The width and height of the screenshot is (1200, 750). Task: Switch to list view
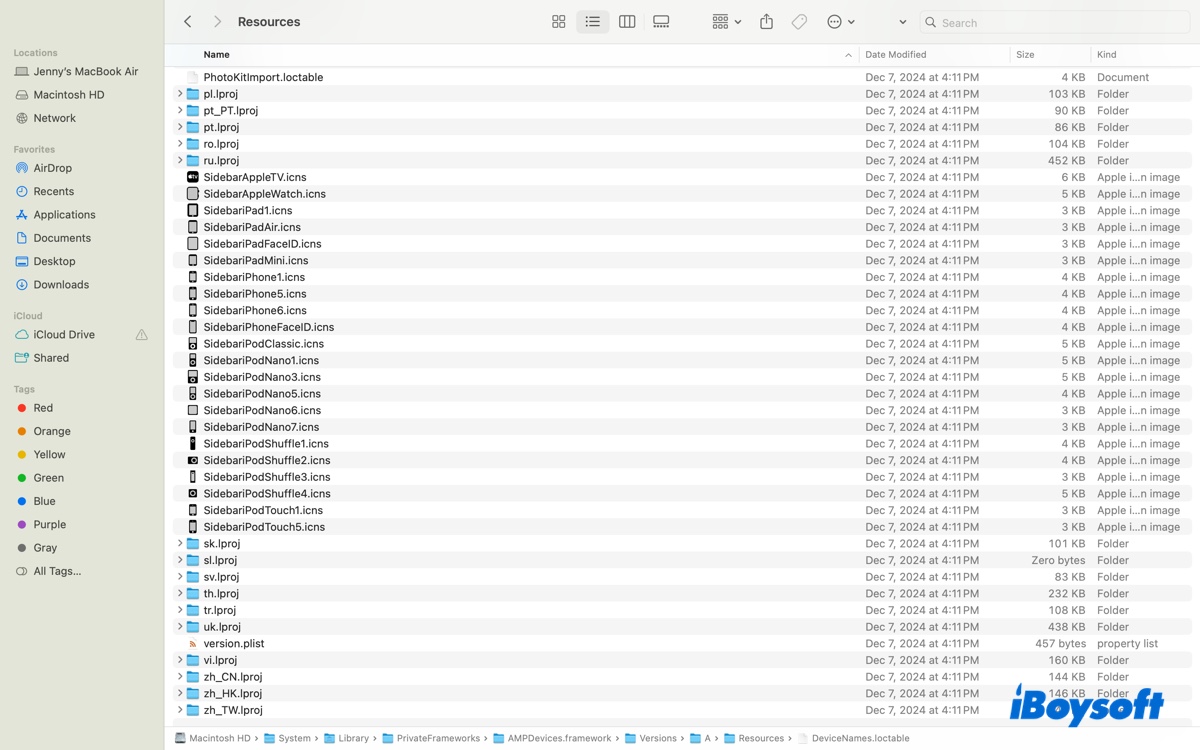[593, 22]
